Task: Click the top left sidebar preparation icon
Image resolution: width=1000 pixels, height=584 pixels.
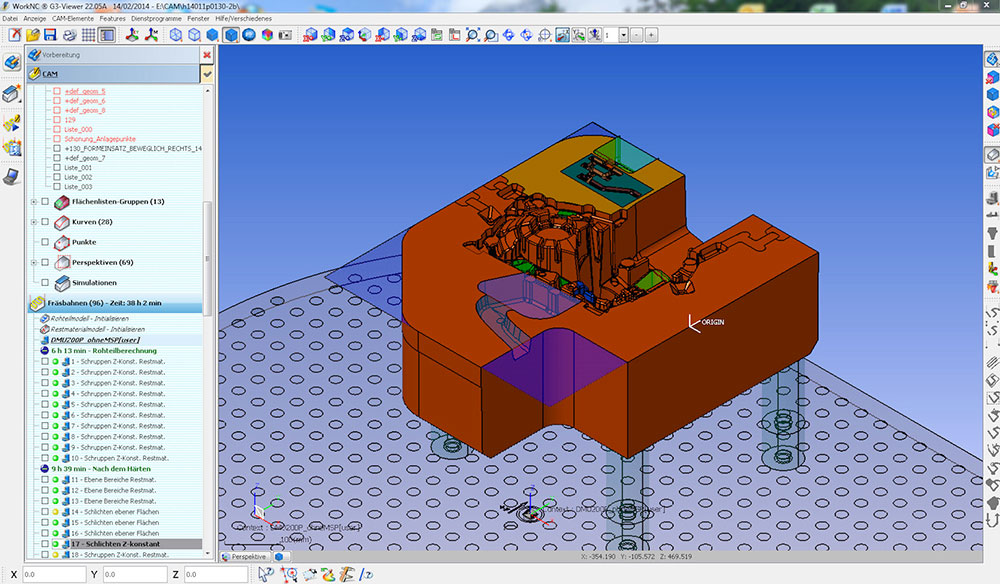Action: pyautogui.click(x=11, y=62)
